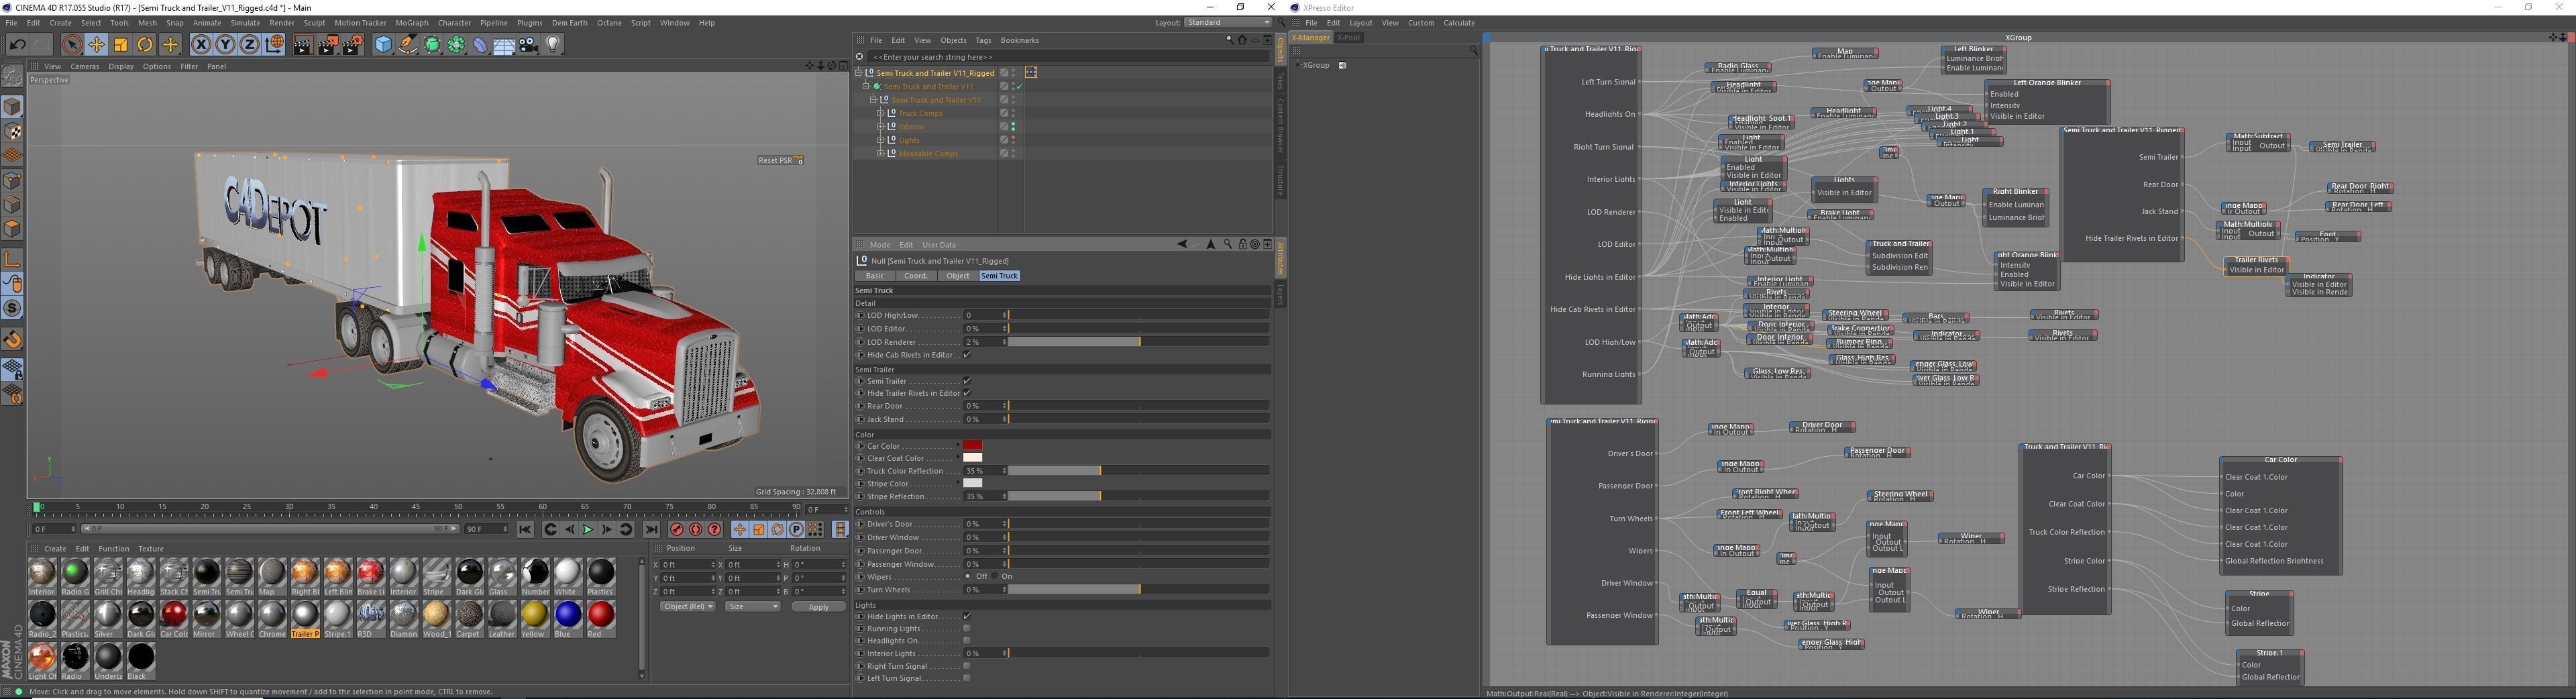Expand XGroup in the X-Manager tree

(1298, 65)
